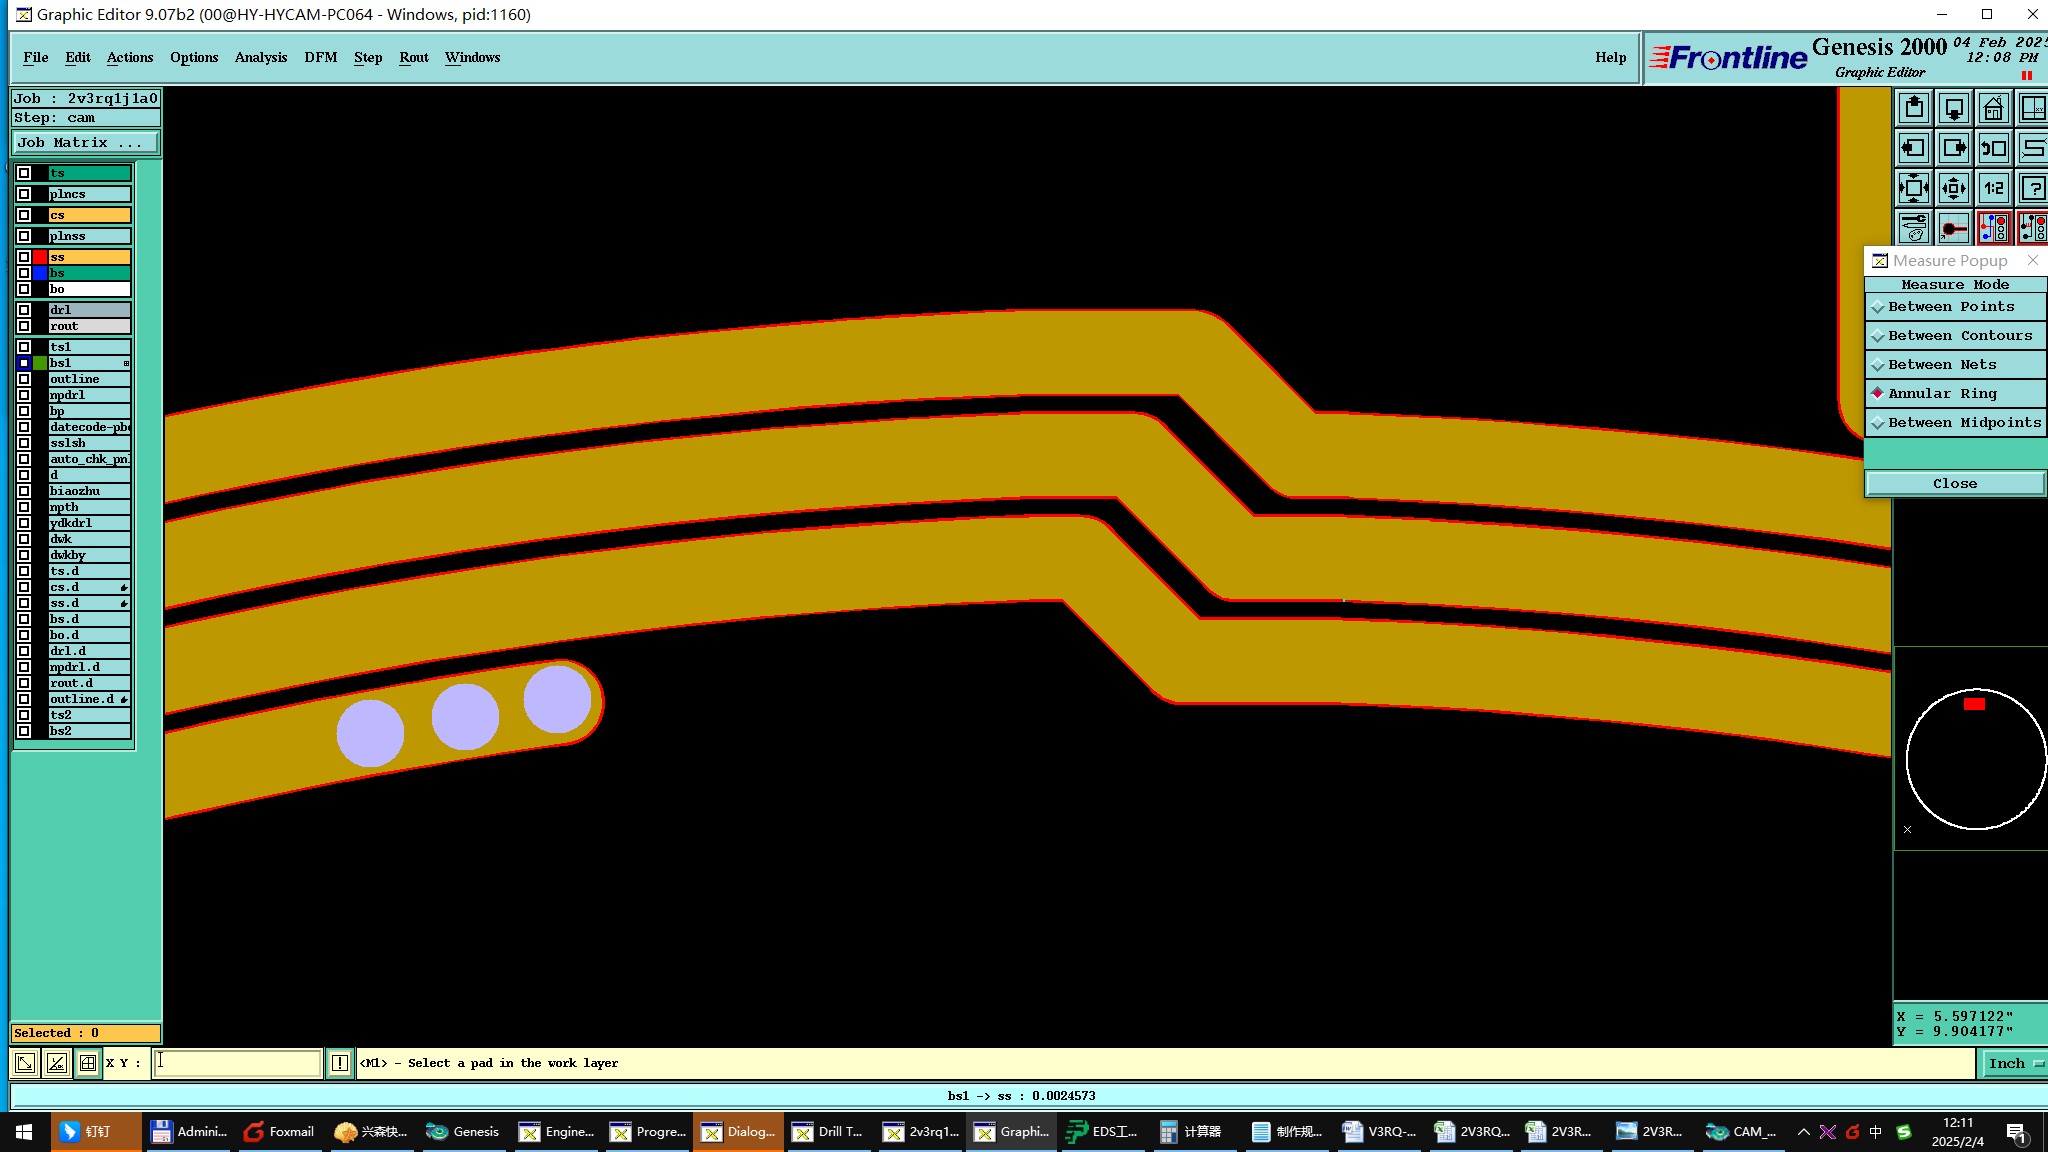Toggle the outline layer checkbox
Screen dimensions: 2048x1152
pyautogui.click(x=24, y=379)
